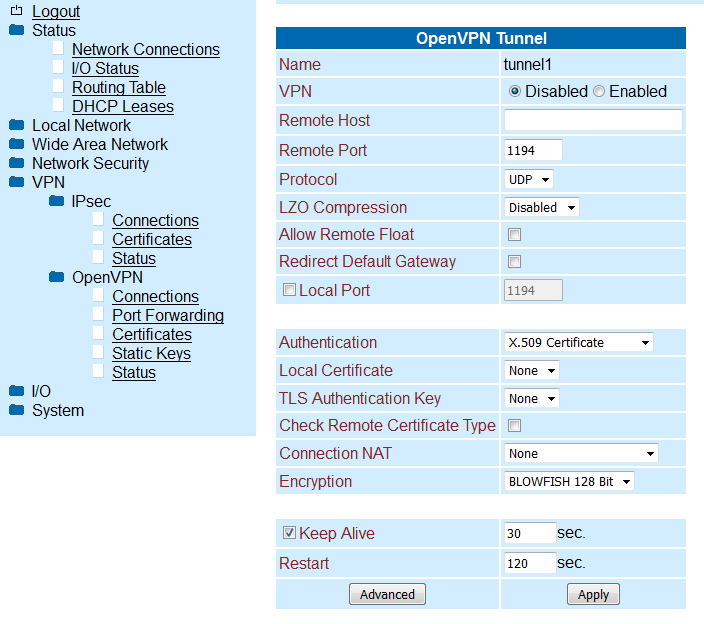Enable the Local Port checkbox
The width and height of the screenshot is (704, 624).
(x=289, y=290)
